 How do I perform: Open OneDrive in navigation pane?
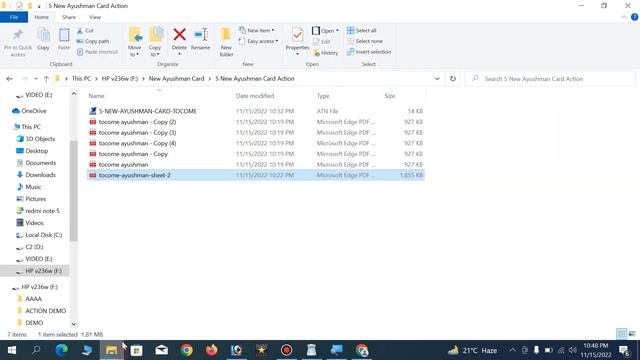[x=29, y=111]
